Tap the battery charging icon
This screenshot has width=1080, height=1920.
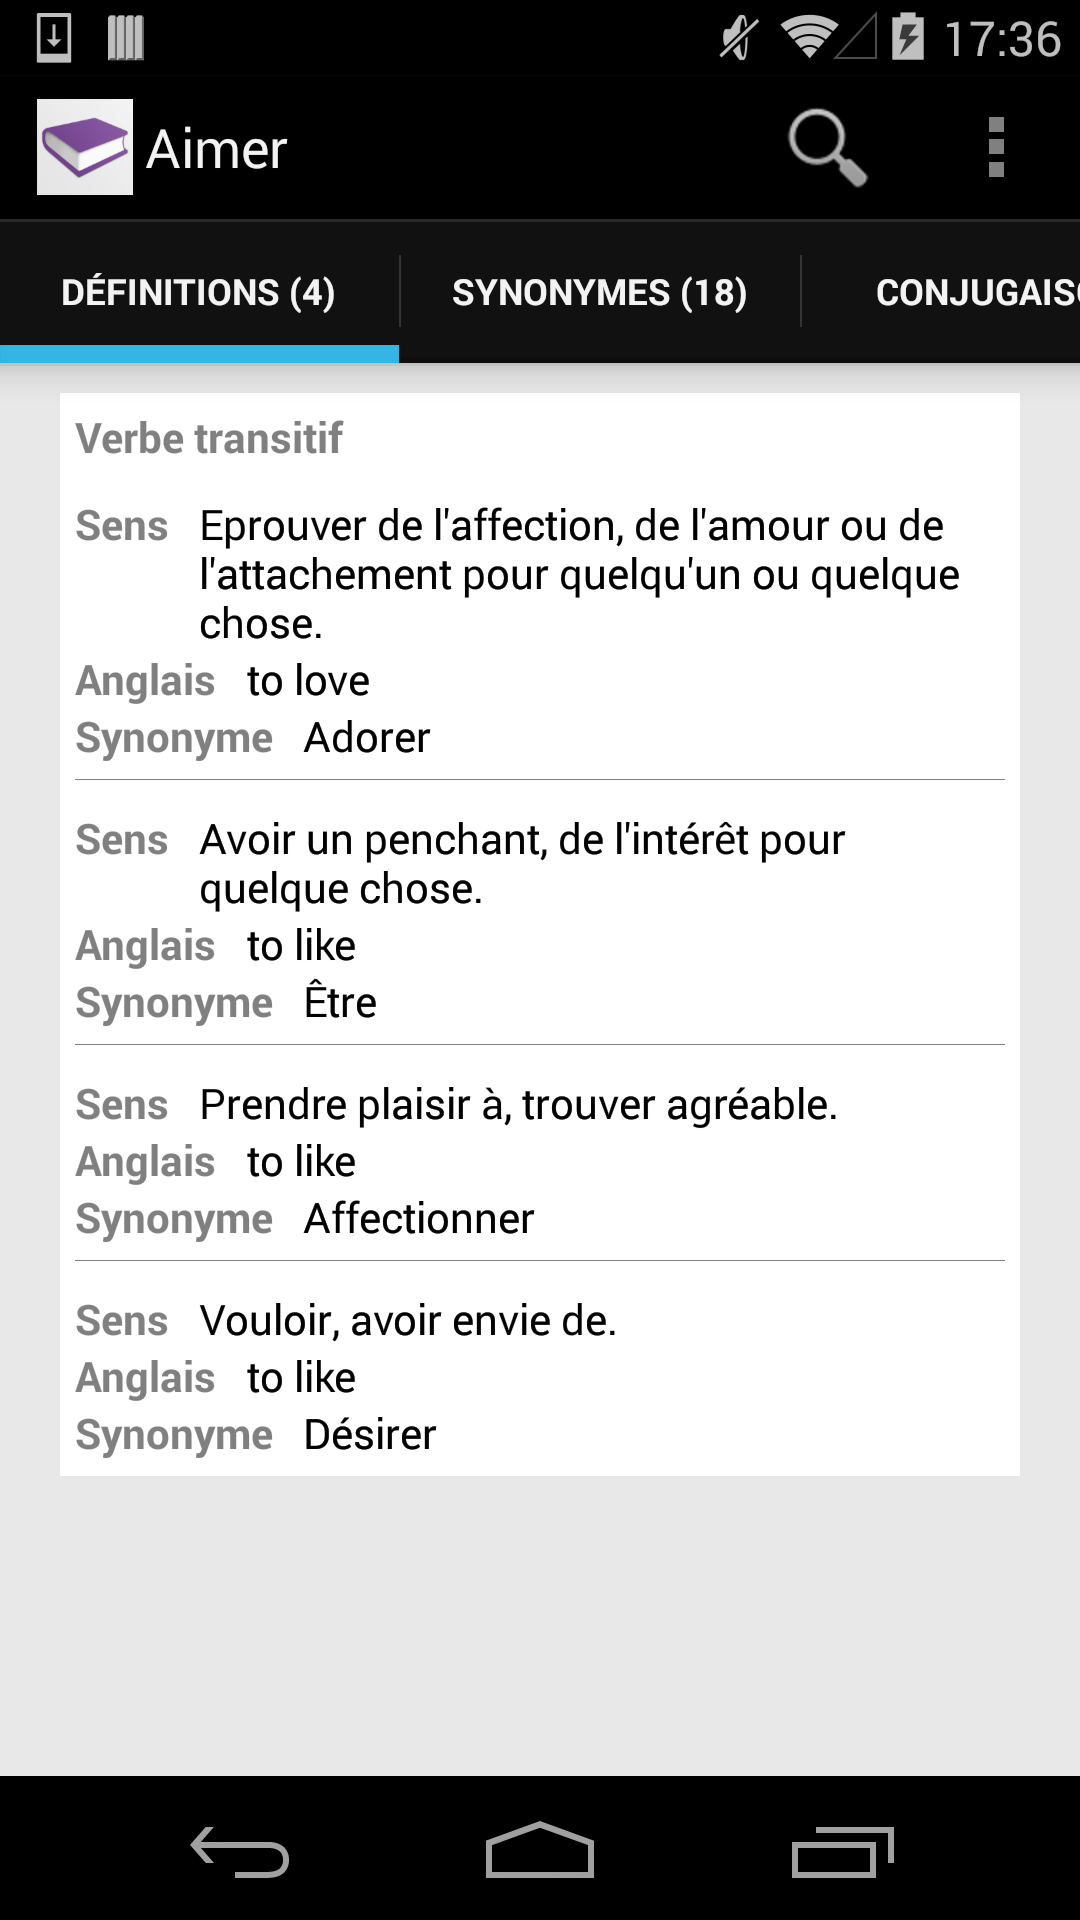pyautogui.click(x=908, y=38)
